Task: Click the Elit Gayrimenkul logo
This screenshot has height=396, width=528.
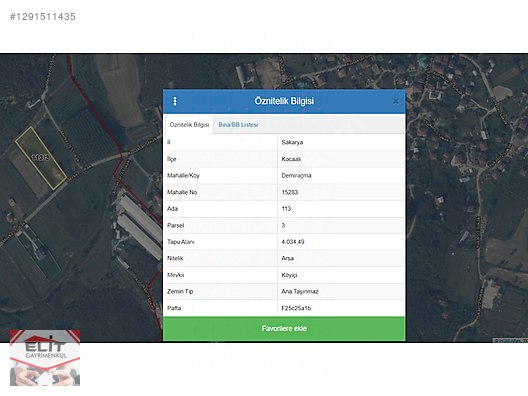Action: click(45, 358)
